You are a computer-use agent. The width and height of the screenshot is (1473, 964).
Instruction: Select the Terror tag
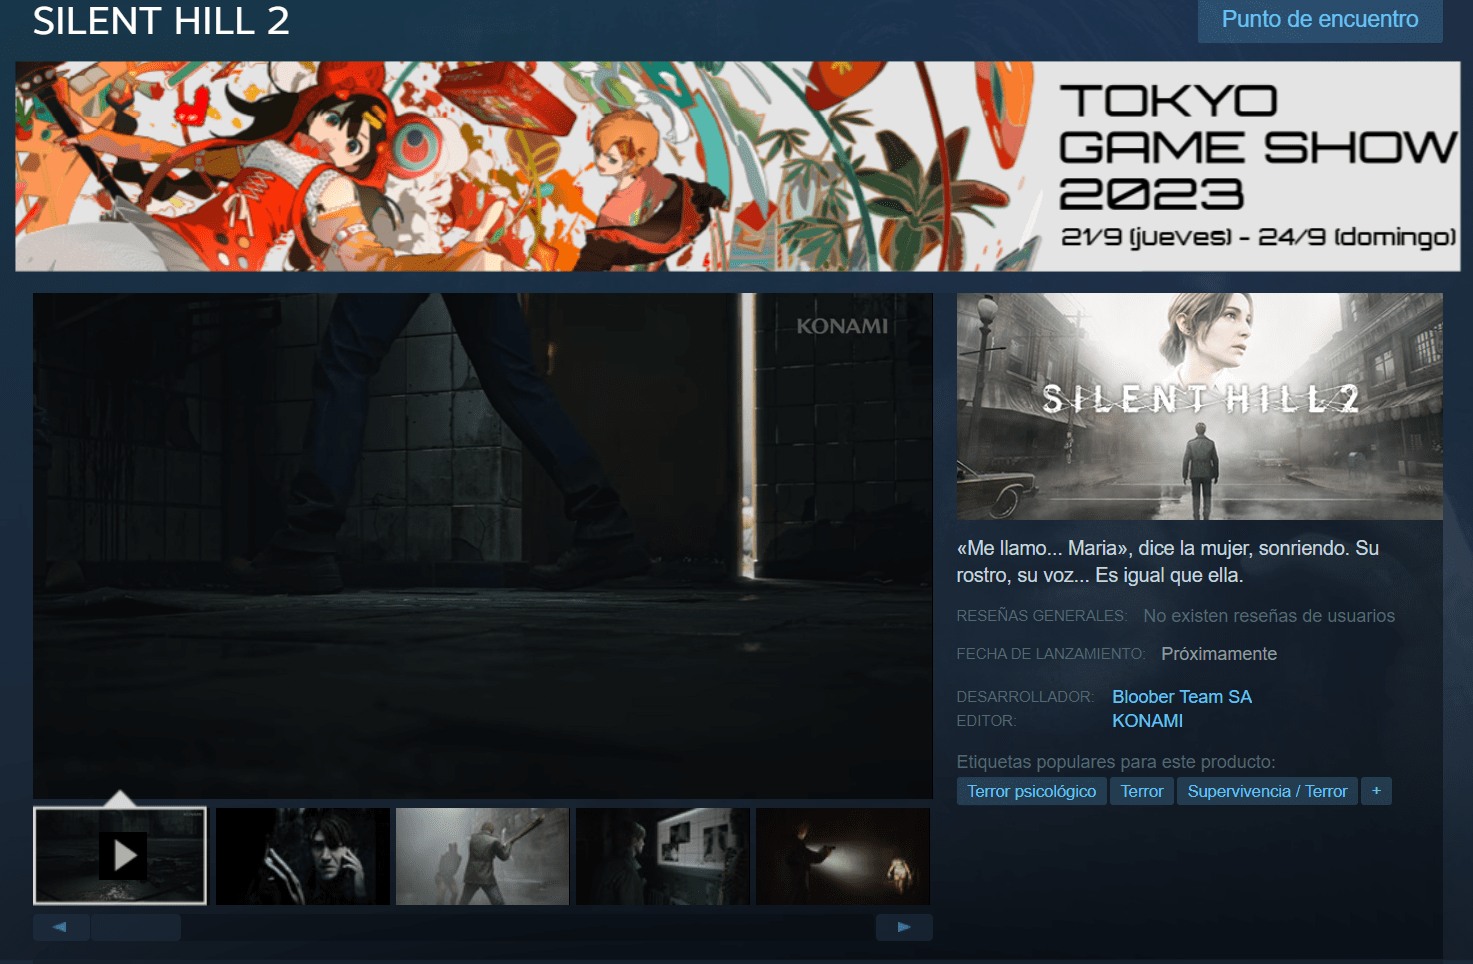tap(1141, 790)
